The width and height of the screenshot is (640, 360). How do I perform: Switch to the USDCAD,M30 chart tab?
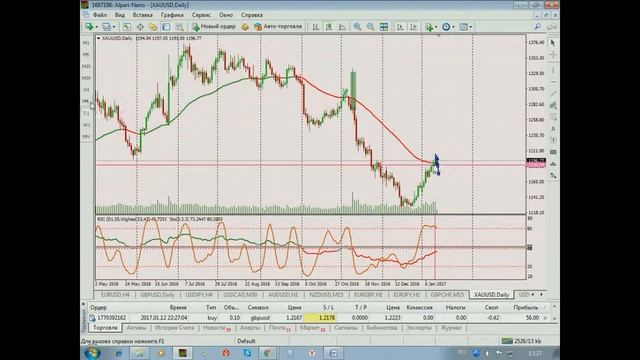(240, 295)
